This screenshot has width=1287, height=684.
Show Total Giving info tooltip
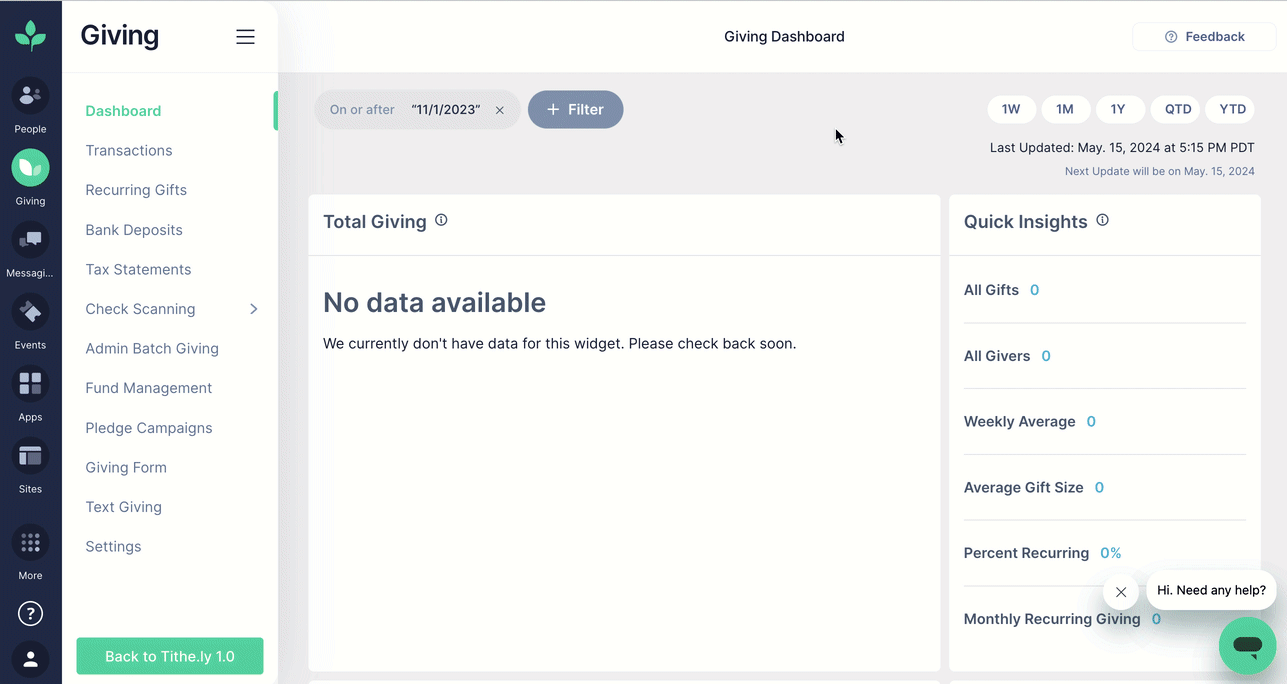pyautogui.click(x=441, y=220)
